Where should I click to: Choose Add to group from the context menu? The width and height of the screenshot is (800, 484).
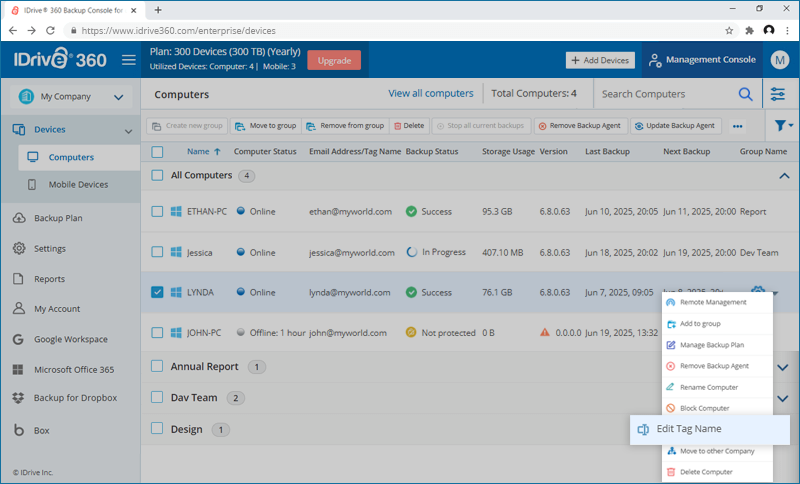click(717, 323)
